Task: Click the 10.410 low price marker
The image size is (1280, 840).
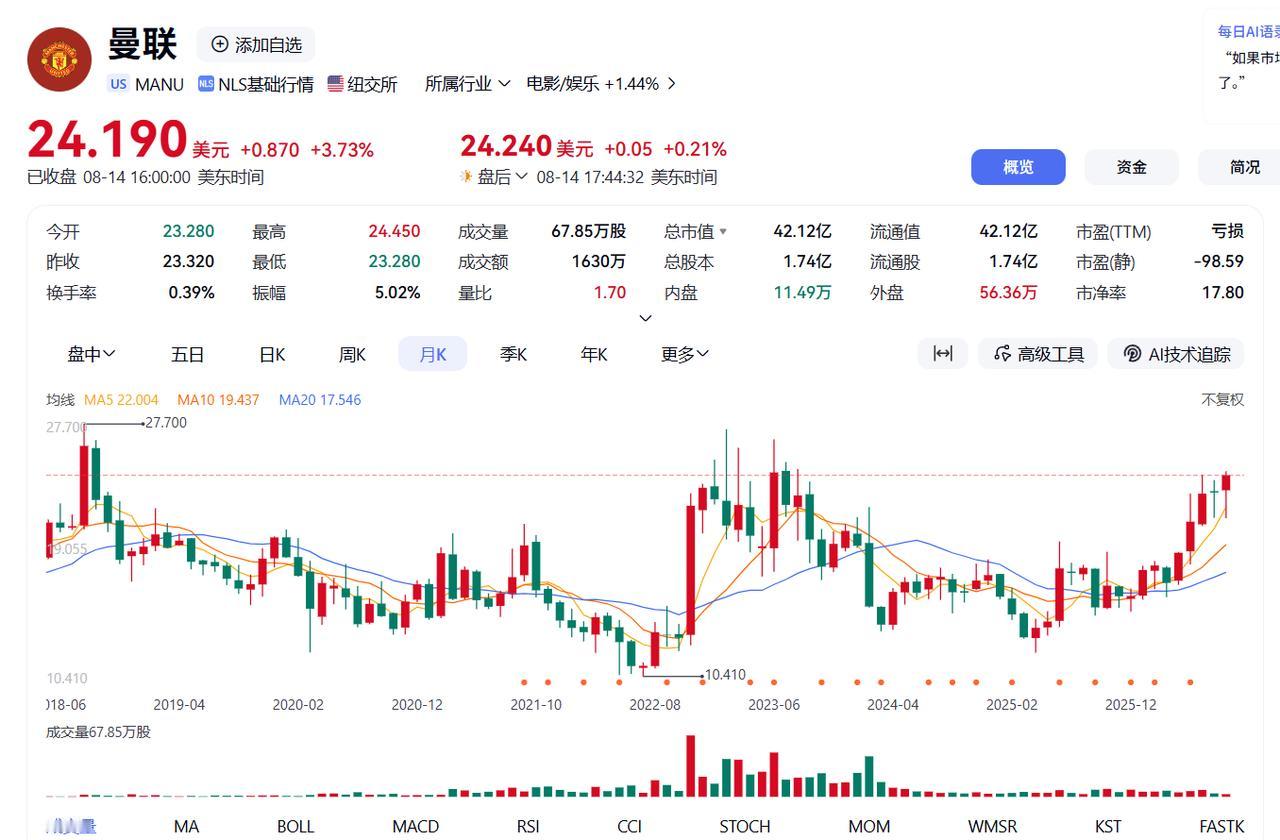Action: (x=725, y=675)
